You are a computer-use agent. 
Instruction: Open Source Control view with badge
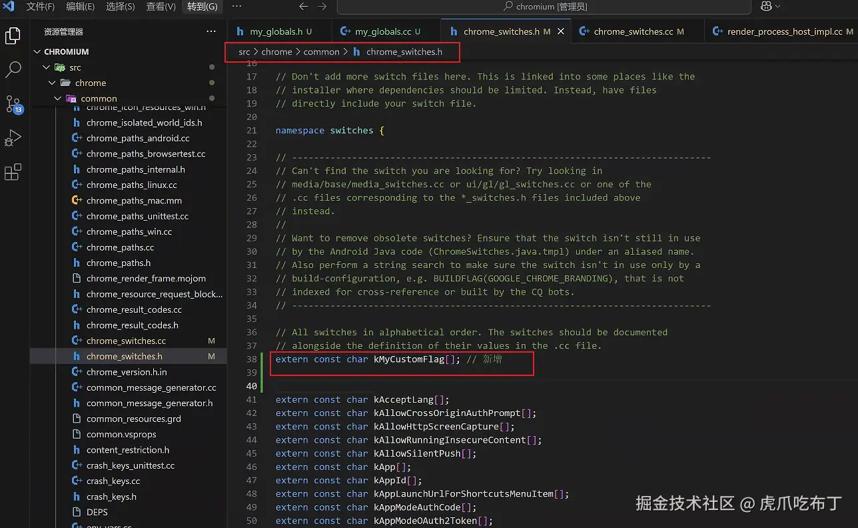pos(13,104)
